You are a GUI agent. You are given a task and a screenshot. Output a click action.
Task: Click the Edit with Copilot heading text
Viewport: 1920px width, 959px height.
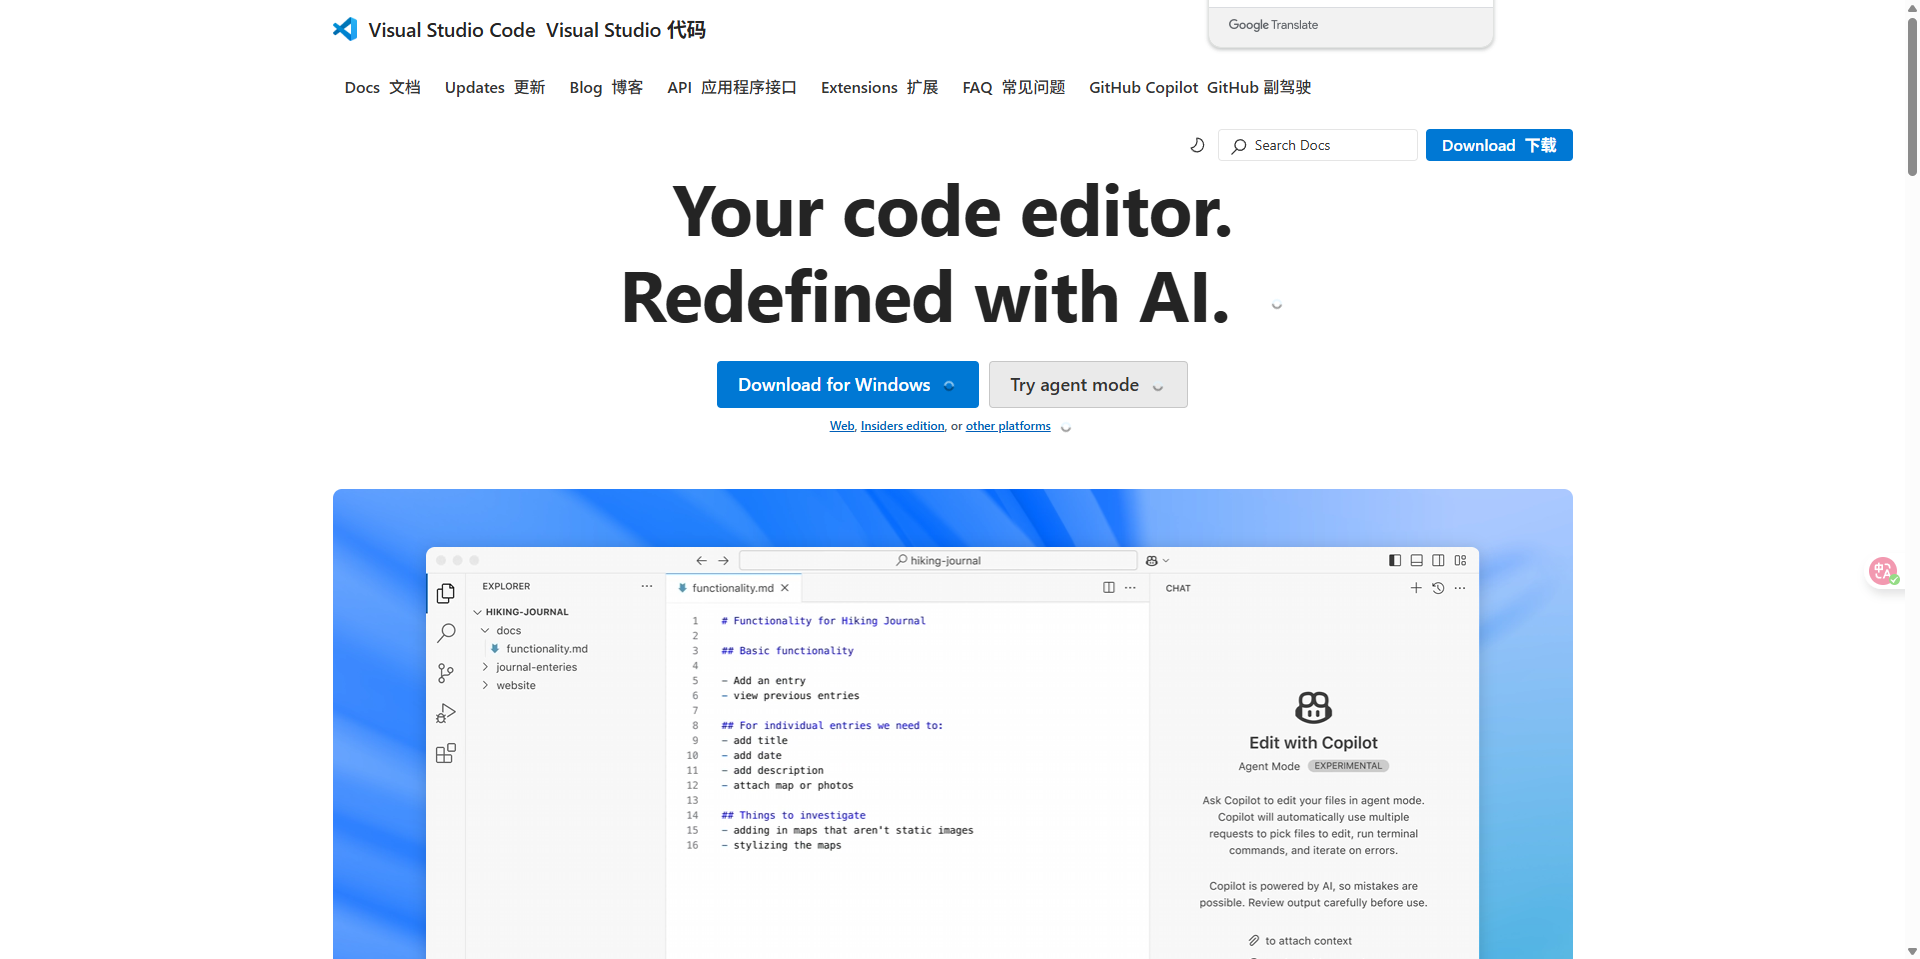click(x=1313, y=743)
